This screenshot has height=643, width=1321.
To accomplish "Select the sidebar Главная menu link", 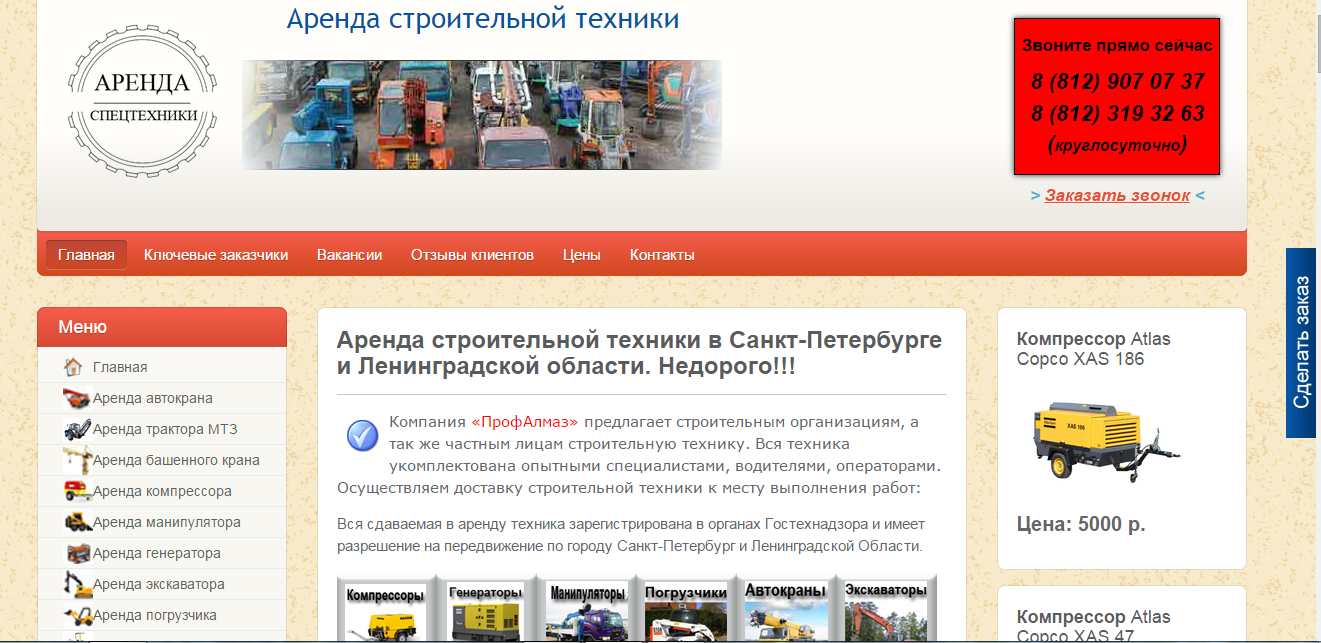I will pos(120,367).
